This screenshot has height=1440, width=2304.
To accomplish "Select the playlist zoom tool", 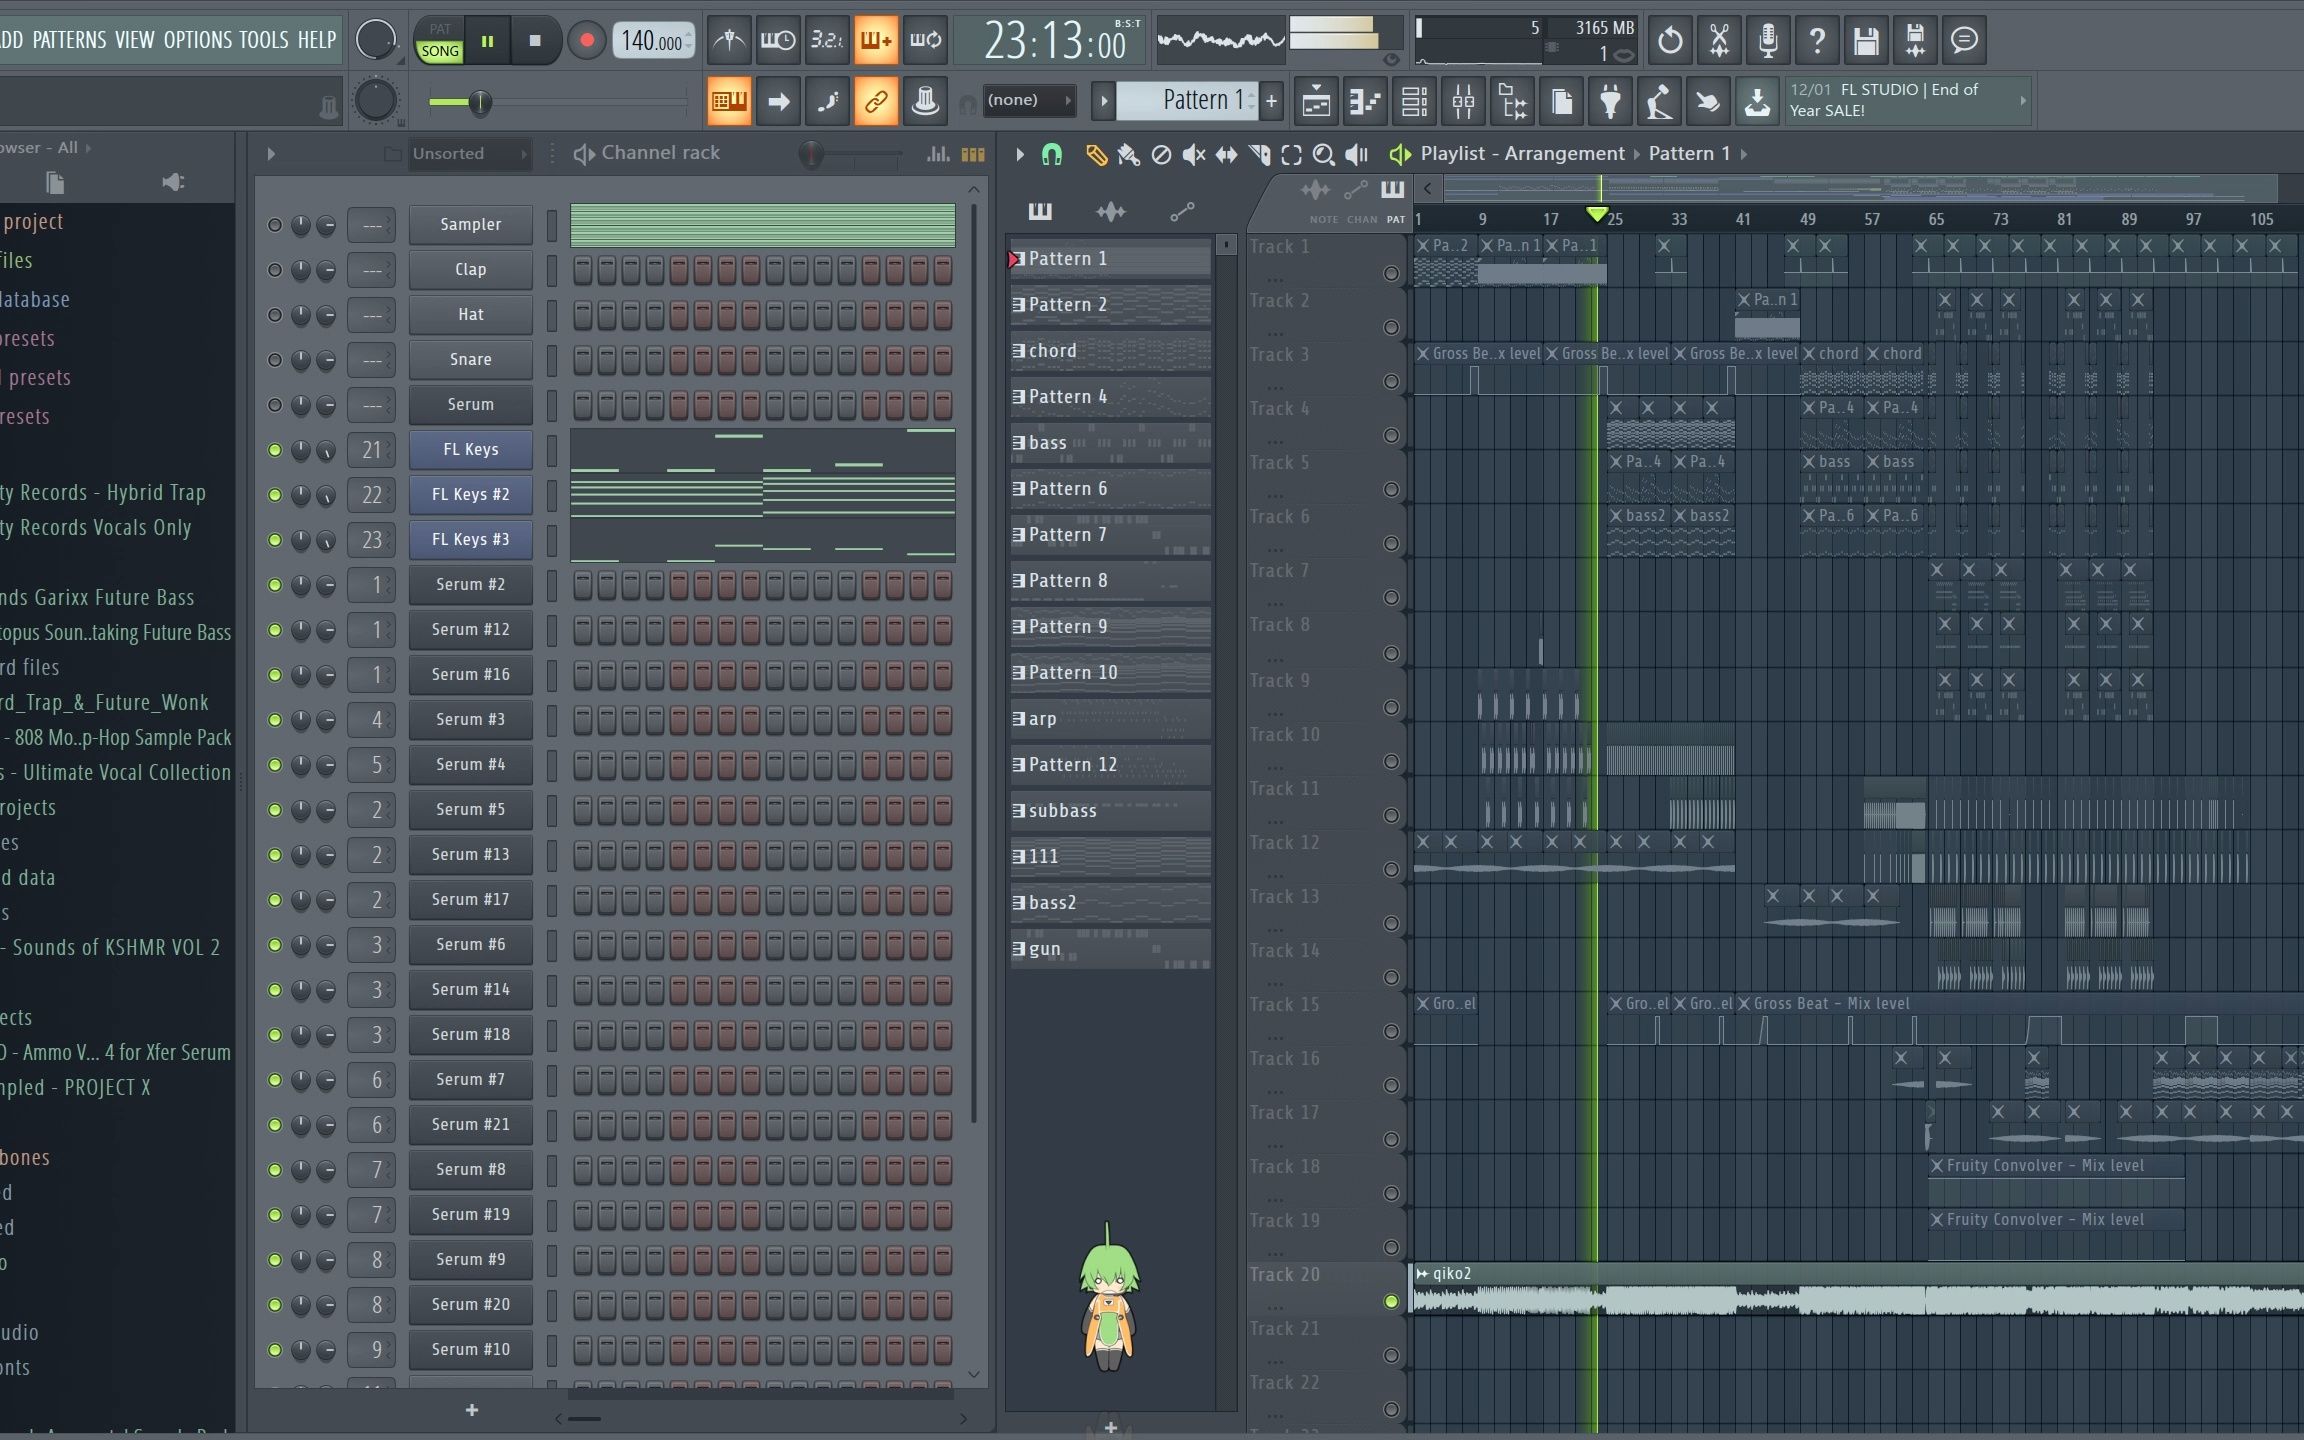I will click(1323, 154).
